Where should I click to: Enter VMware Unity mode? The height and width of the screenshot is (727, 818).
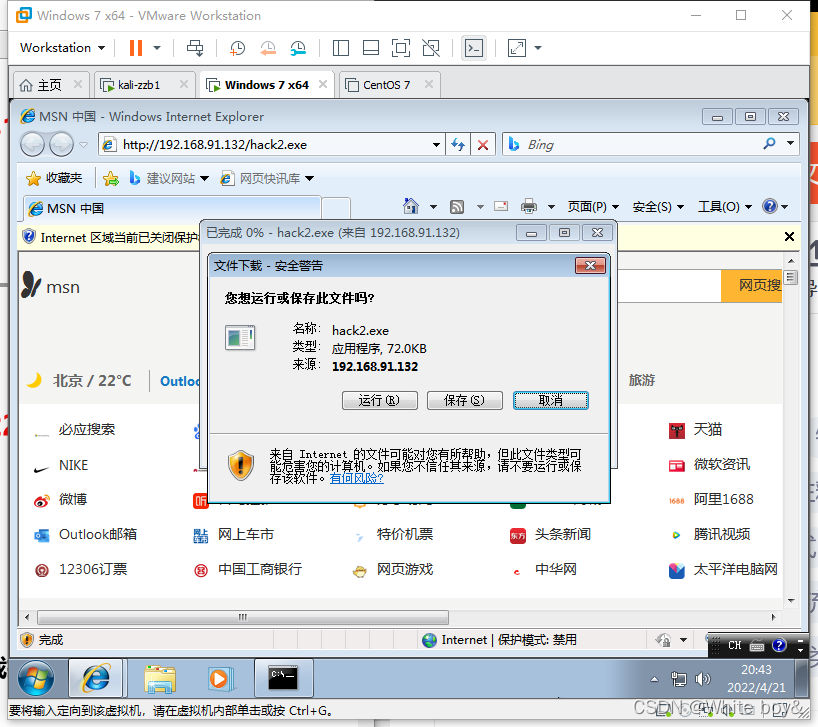click(431, 48)
